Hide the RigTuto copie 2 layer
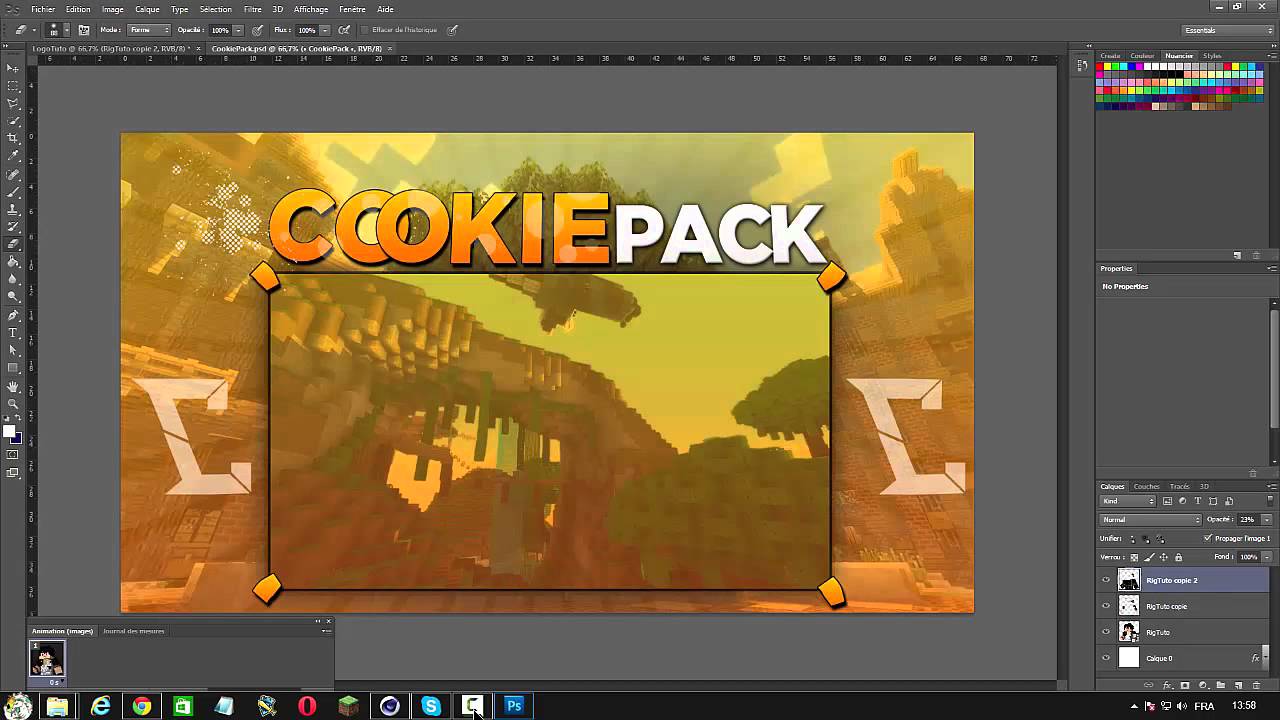This screenshot has height=720, width=1280. click(x=1106, y=580)
